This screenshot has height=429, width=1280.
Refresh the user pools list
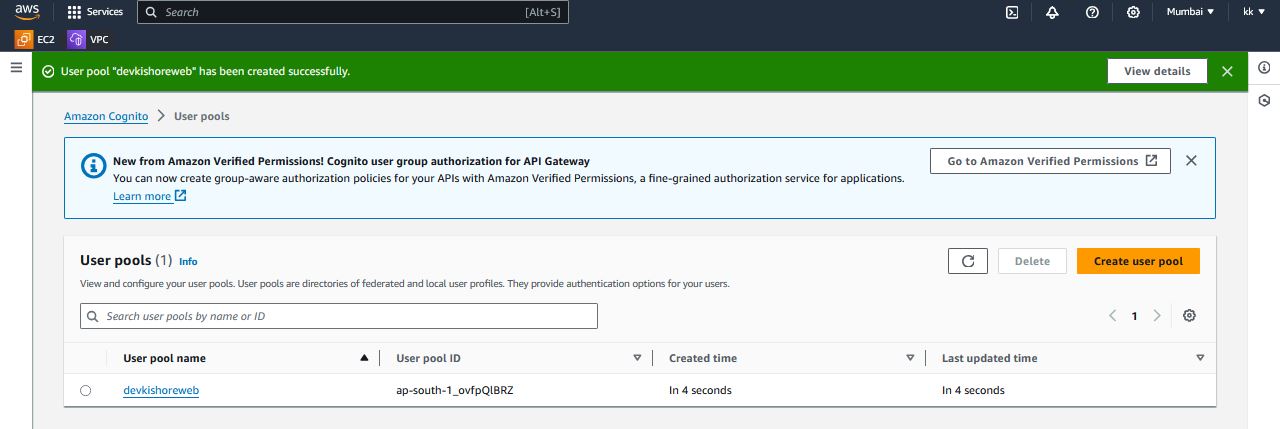[968, 261]
